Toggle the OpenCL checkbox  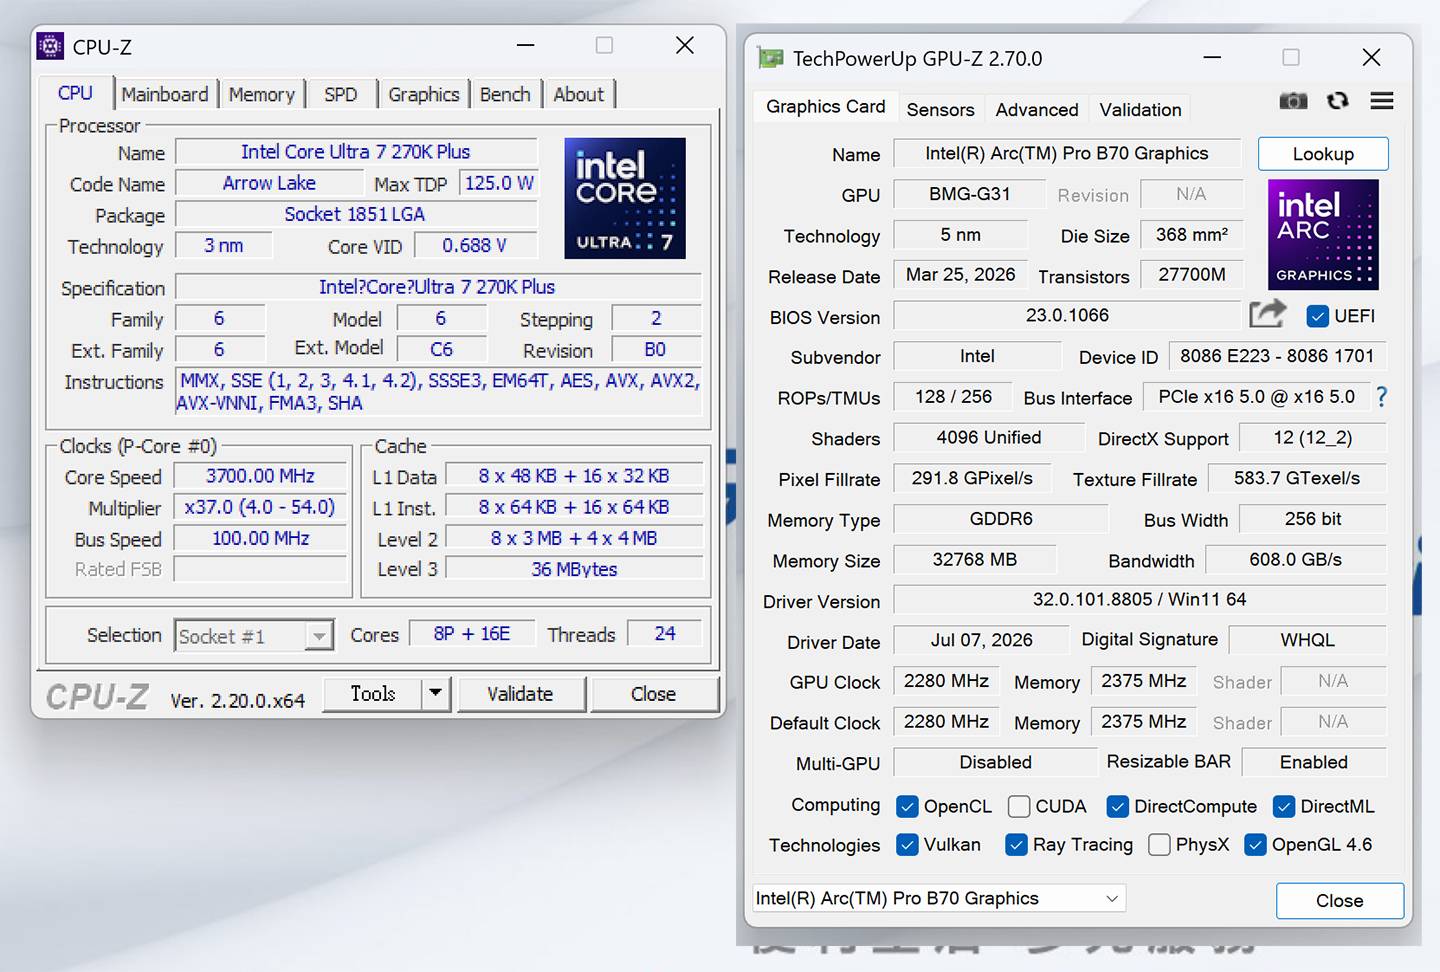[907, 806]
